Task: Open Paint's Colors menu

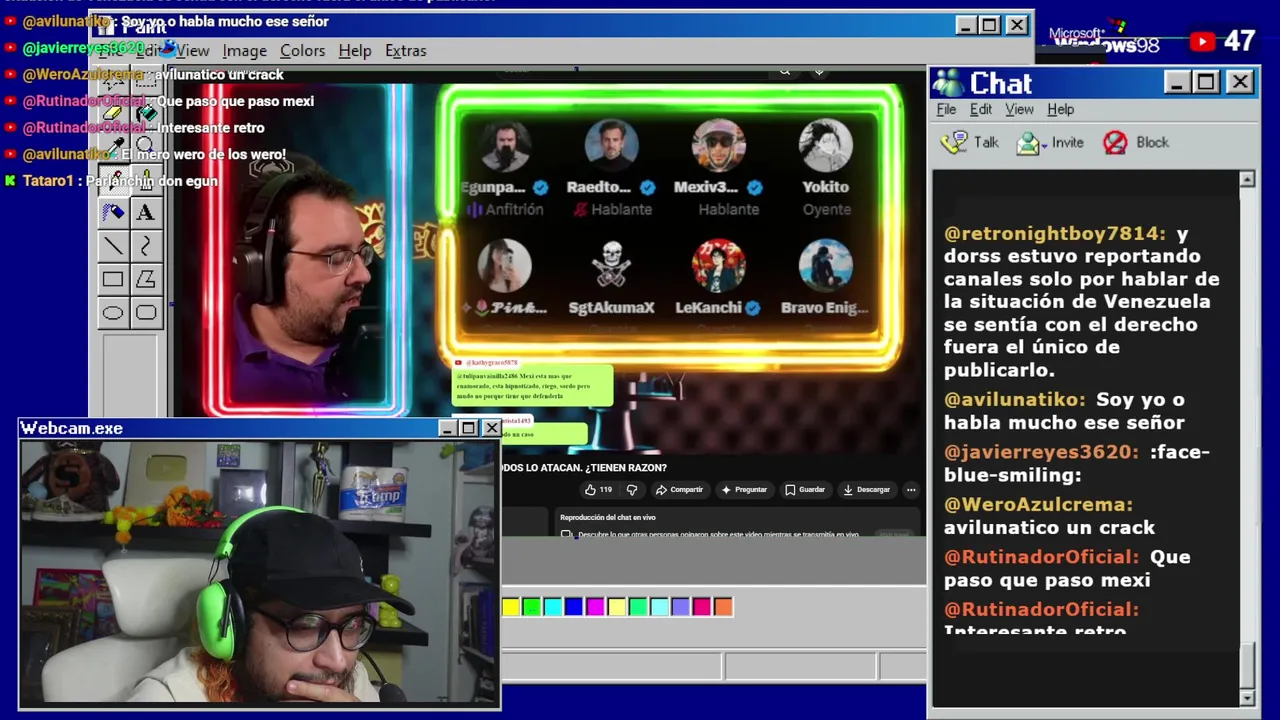Action: click(302, 50)
